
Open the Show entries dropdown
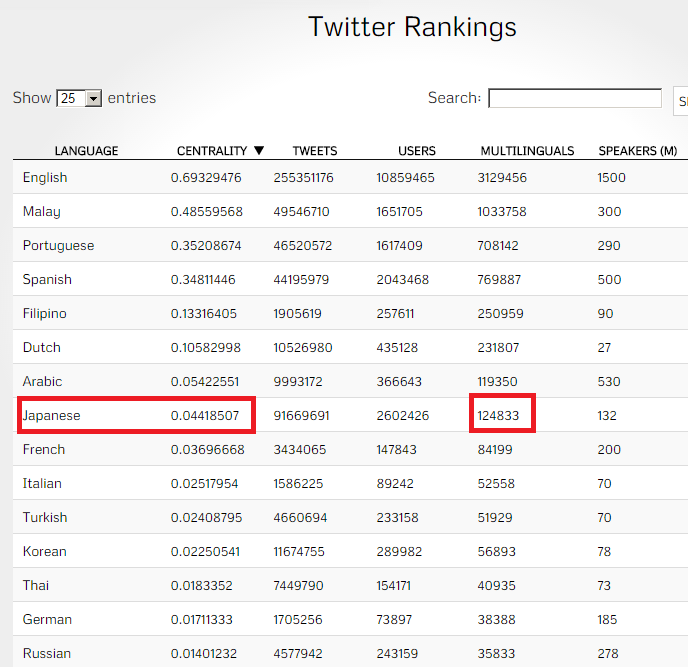pos(79,98)
